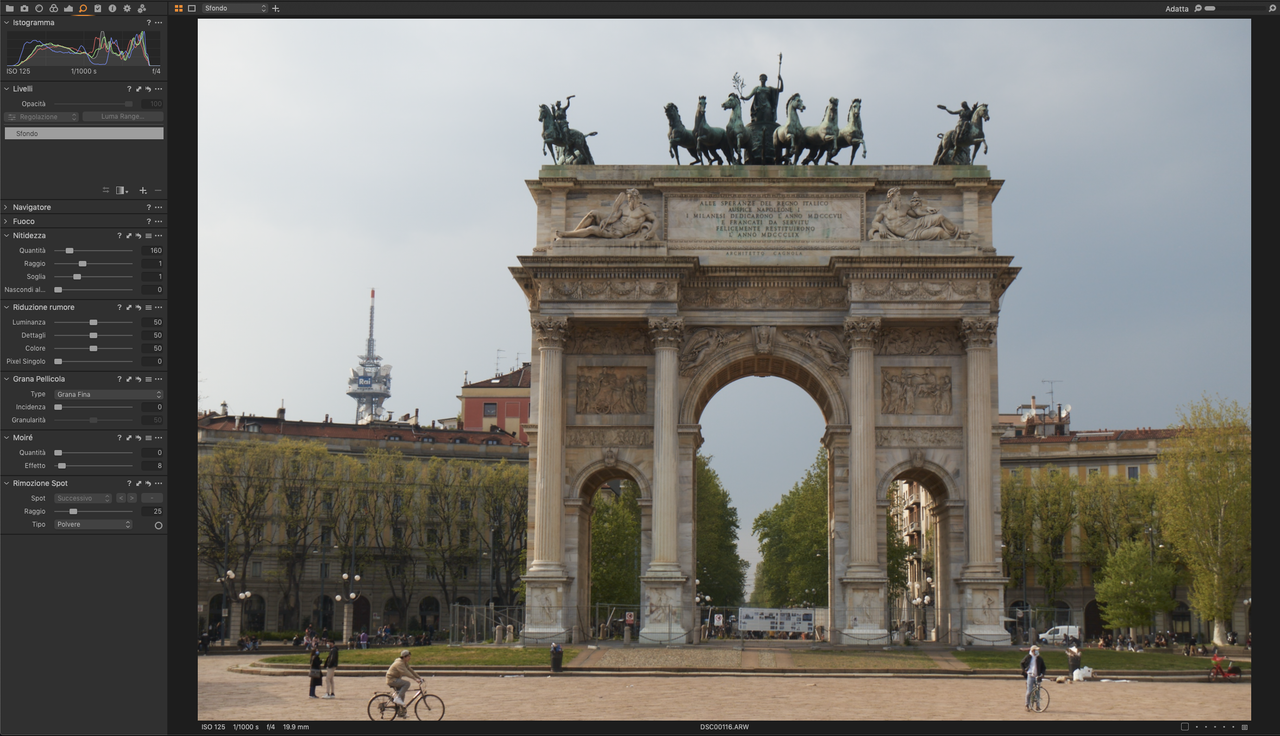Viewport: 1280px width, 736px height.
Task: Collapse the Grana Pellicola panel
Action: 6,379
